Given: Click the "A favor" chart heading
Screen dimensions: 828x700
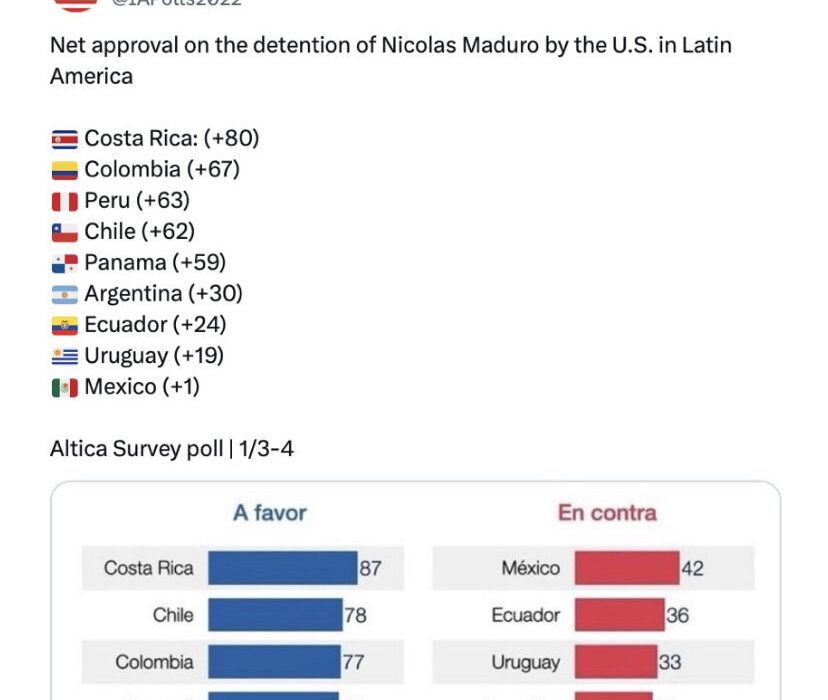Looking at the screenshot, I should tap(270, 513).
